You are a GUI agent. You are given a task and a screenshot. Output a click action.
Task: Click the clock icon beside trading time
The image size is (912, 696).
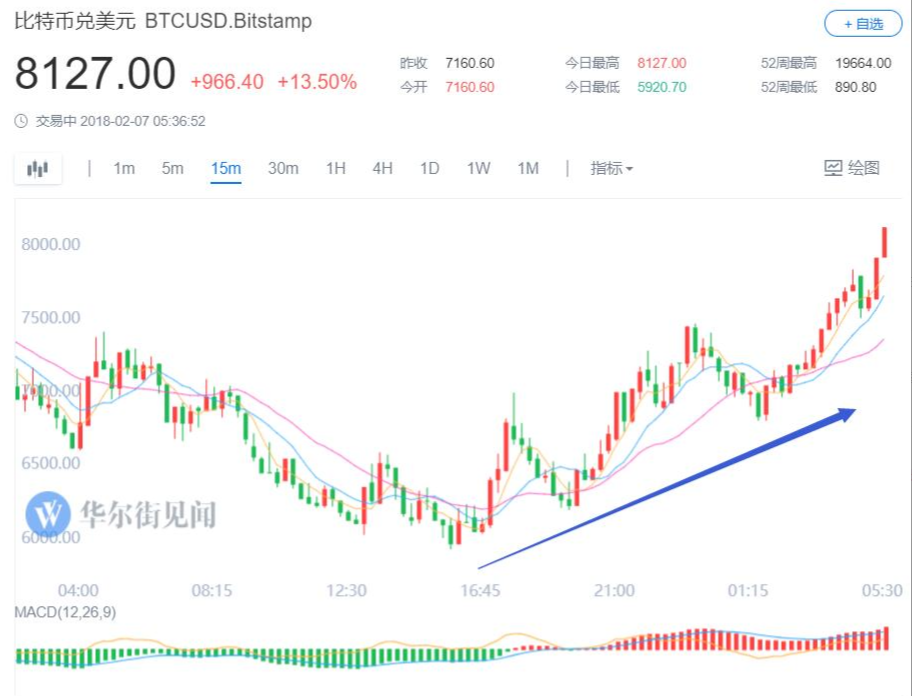coord(21,121)
